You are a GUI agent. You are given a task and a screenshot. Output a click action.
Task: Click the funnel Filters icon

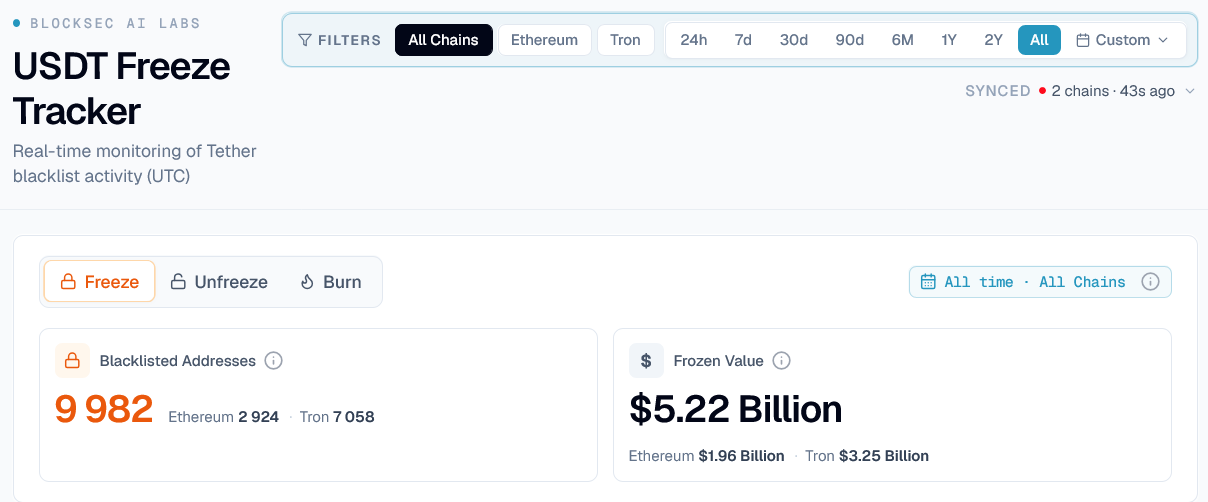coord(305,40)
